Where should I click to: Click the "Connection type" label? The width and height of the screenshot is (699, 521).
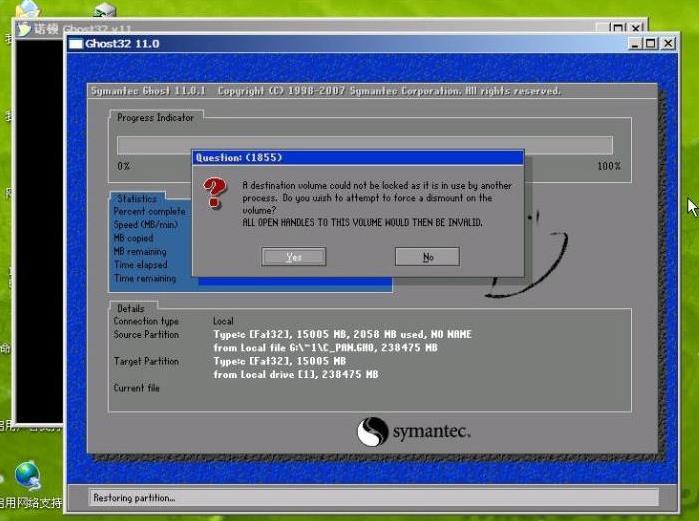[x=146, y=321]
